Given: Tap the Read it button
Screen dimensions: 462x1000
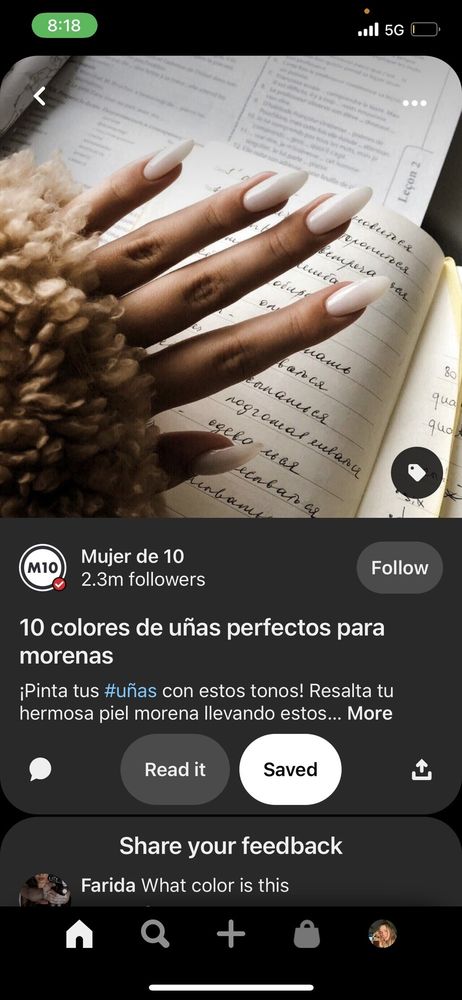Looking at the screenshot, I should 175,769.
